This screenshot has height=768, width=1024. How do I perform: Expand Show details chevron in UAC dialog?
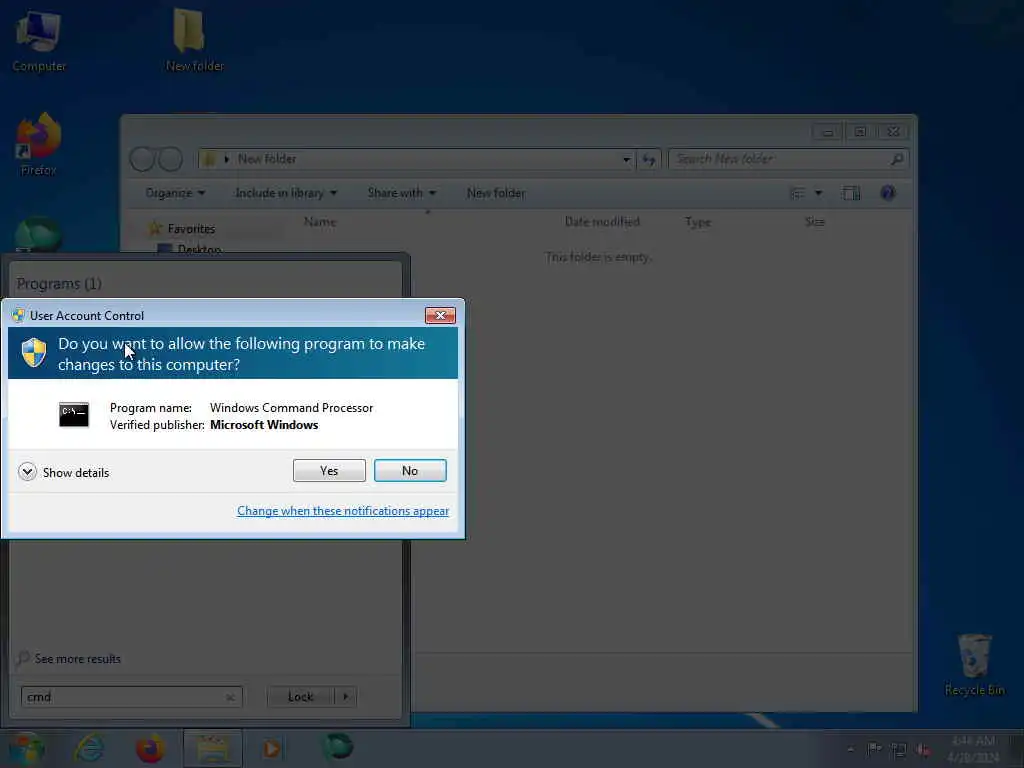pyautogui.click(x=27, y=472)
